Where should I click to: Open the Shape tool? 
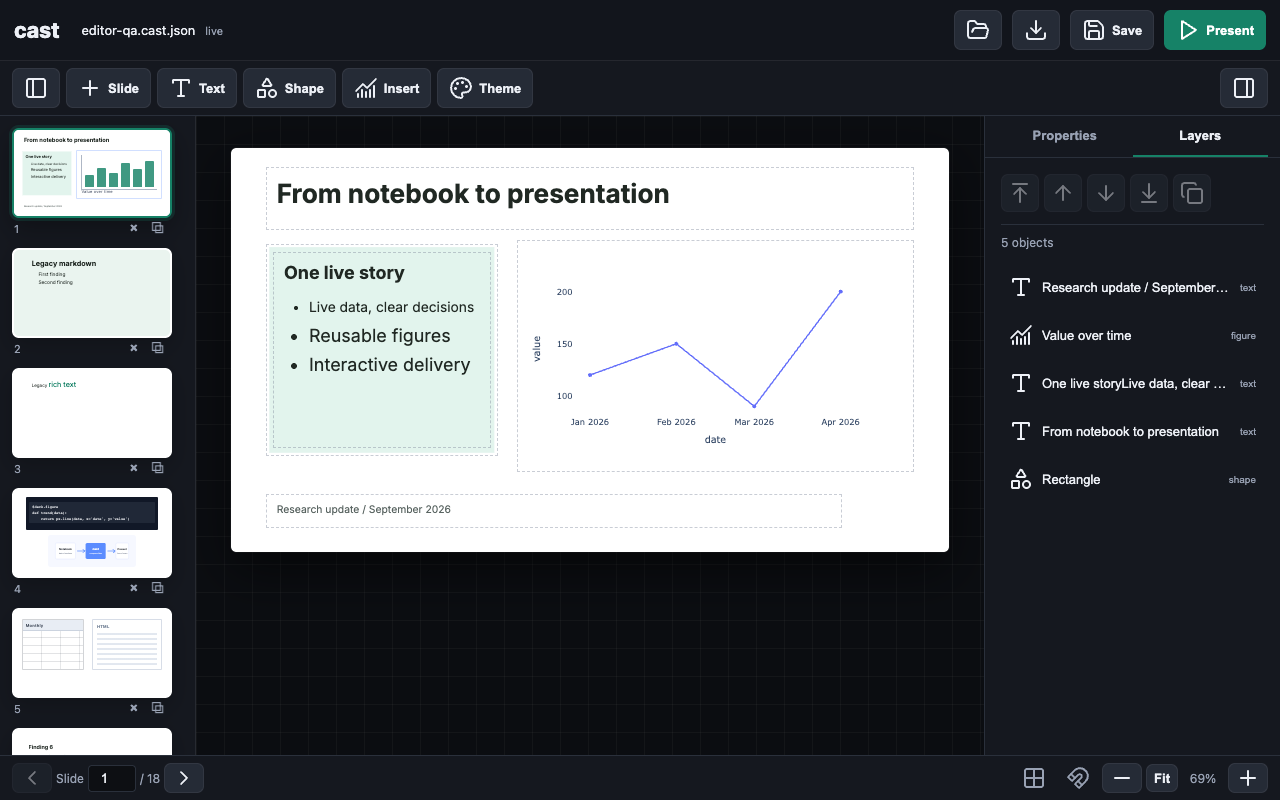point(290,88)
